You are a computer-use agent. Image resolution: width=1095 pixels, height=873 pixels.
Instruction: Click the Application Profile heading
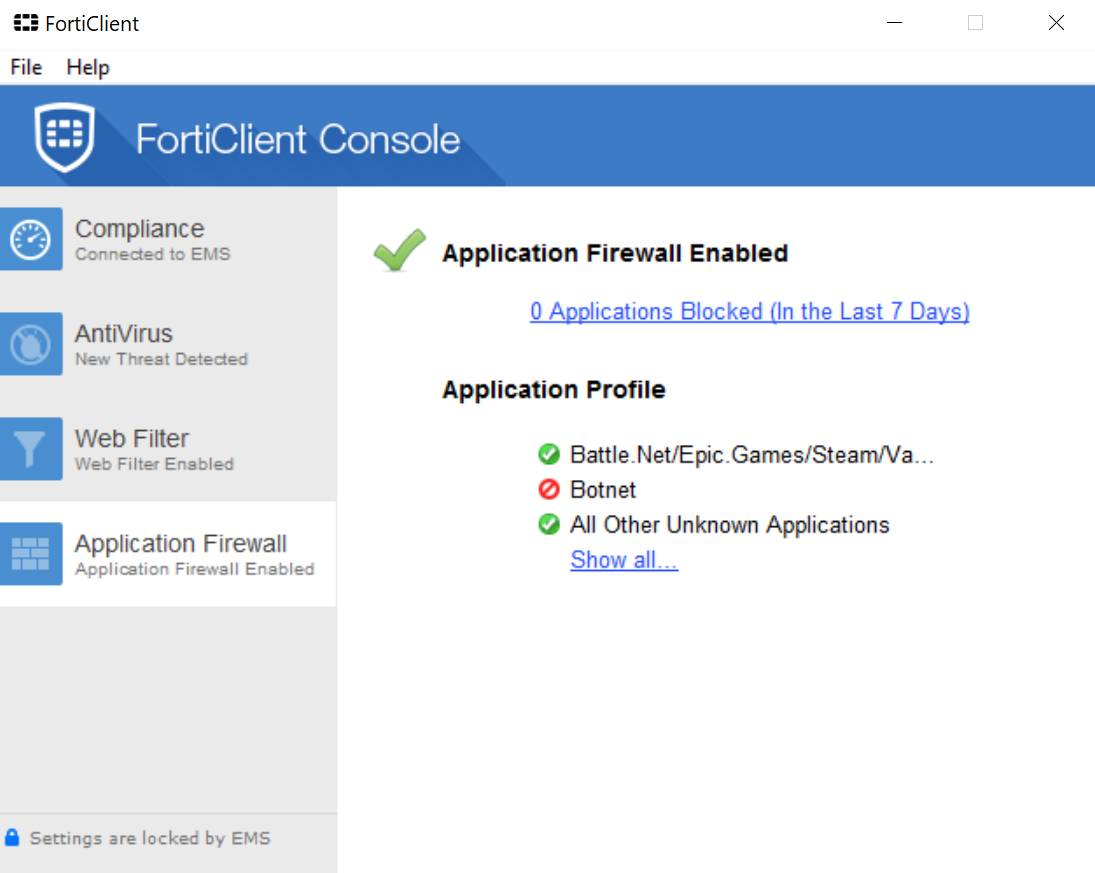click(554, 389)
